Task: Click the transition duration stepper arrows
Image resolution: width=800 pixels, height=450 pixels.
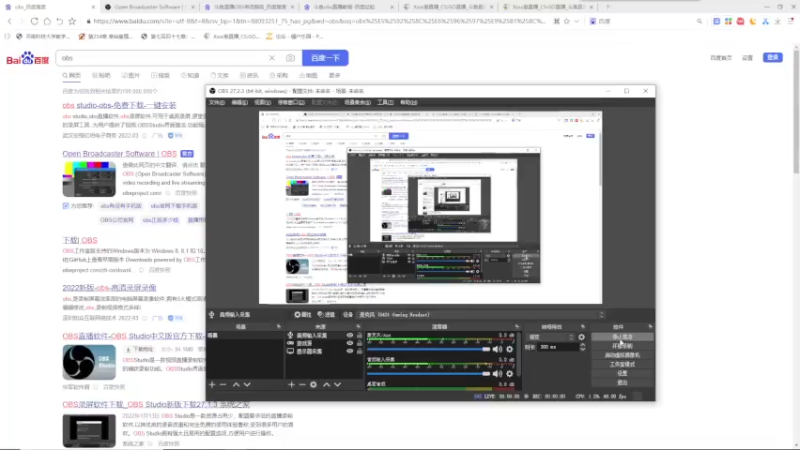Action: pos(582,347)
